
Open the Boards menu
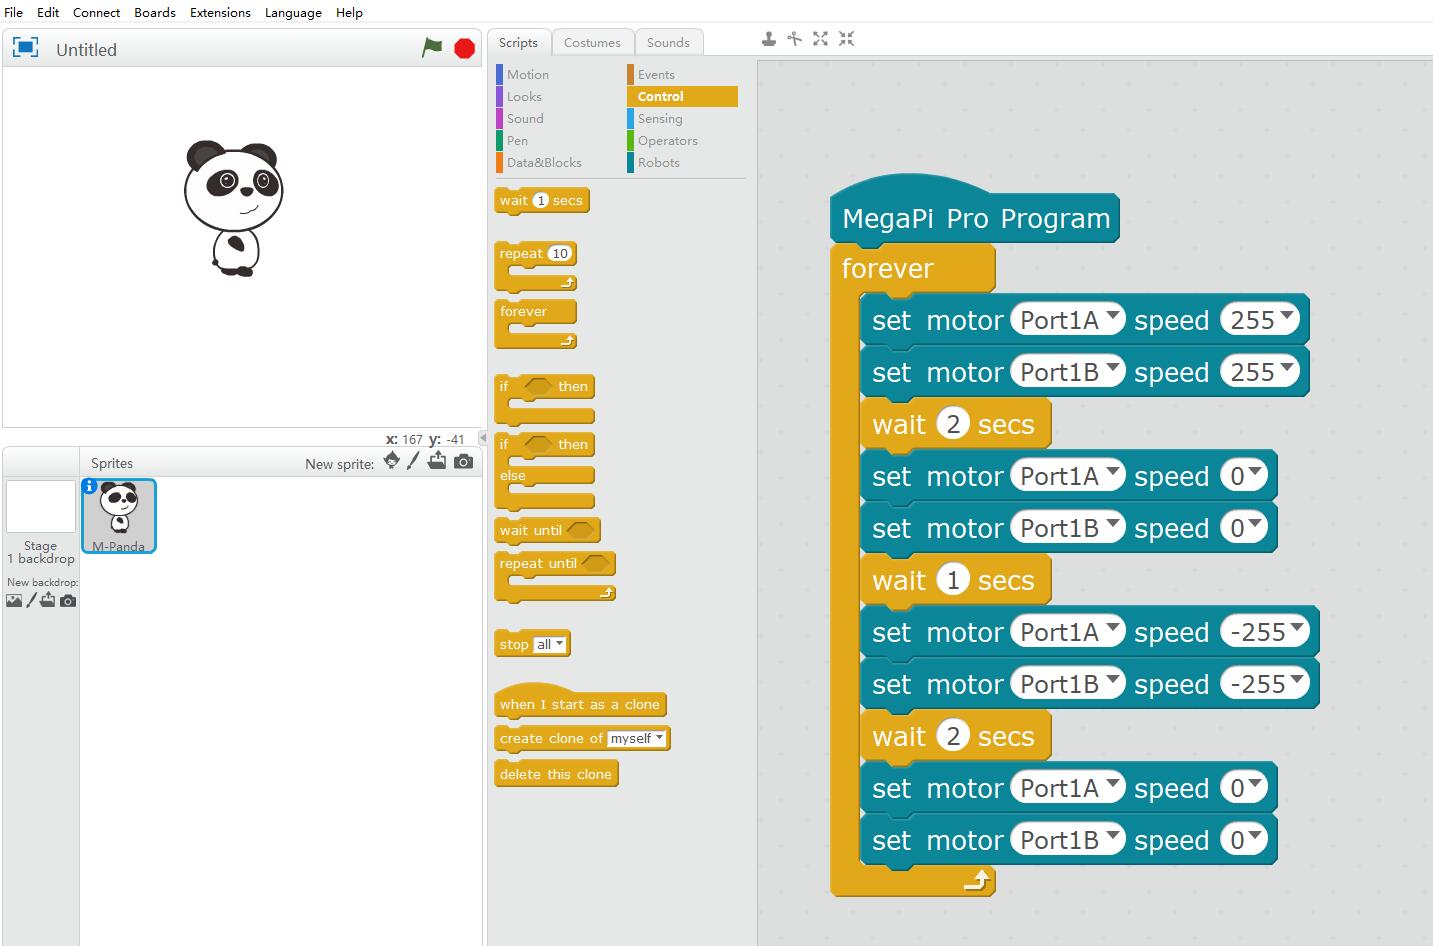pyautogui.click(x=155, y=12)
